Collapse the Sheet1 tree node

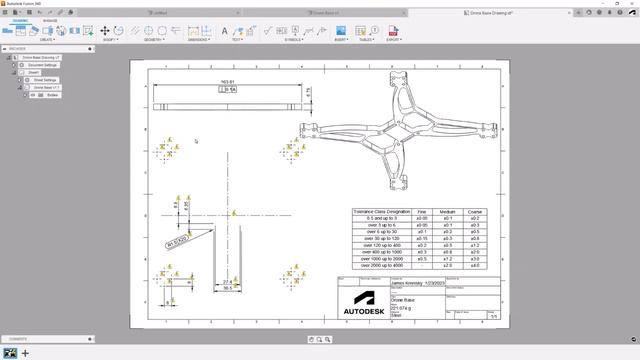pyautogui.click(x=14, y=73)
